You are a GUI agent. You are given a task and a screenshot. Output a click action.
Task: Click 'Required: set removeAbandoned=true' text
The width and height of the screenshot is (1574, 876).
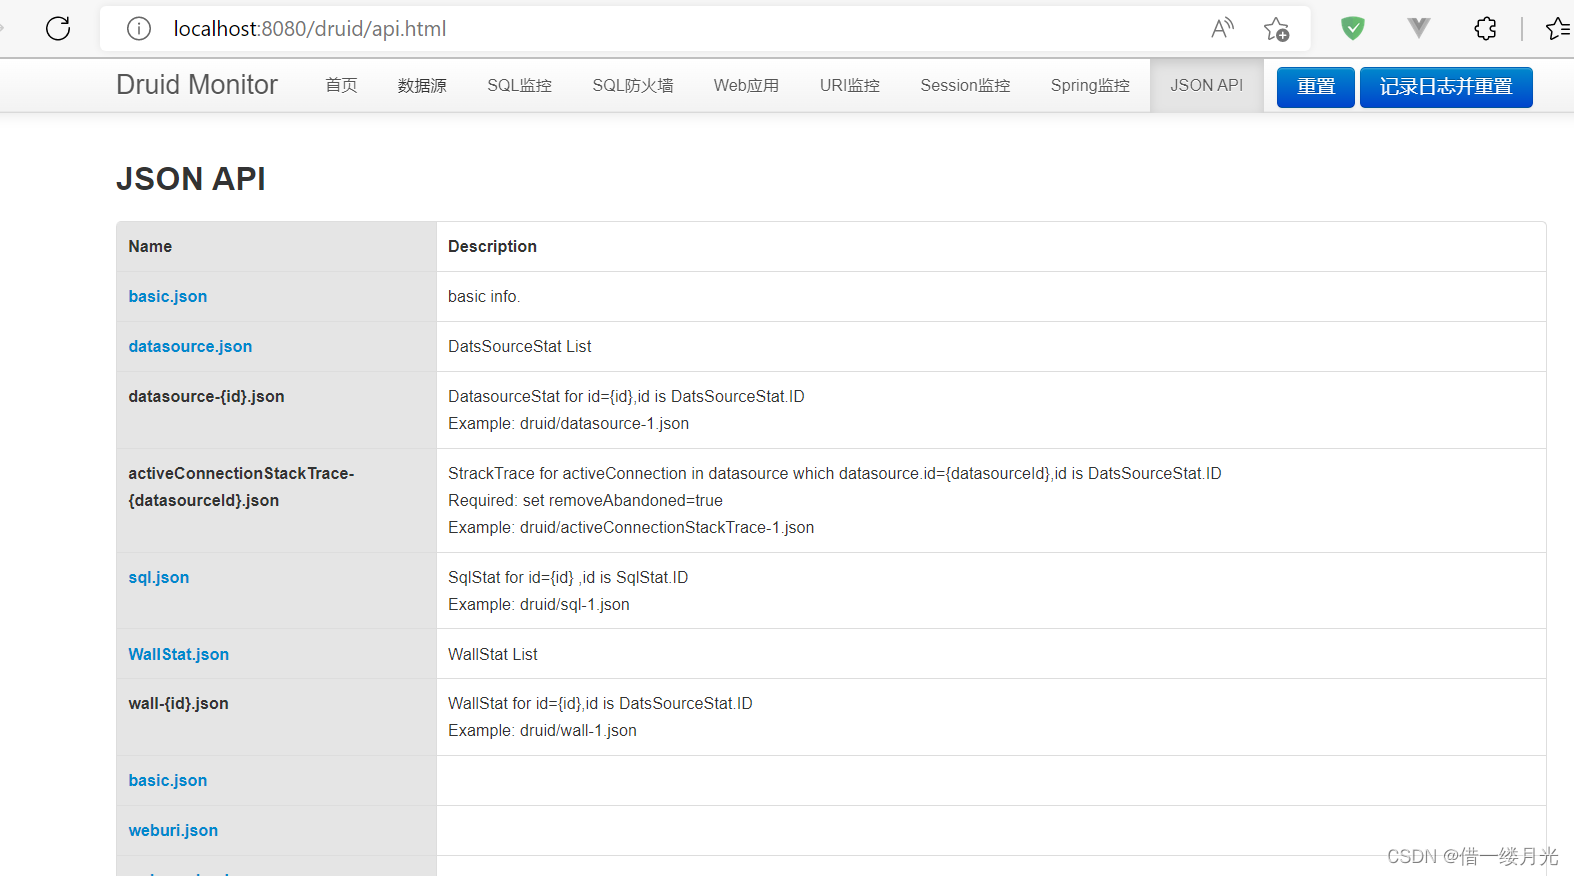point(585,500)
